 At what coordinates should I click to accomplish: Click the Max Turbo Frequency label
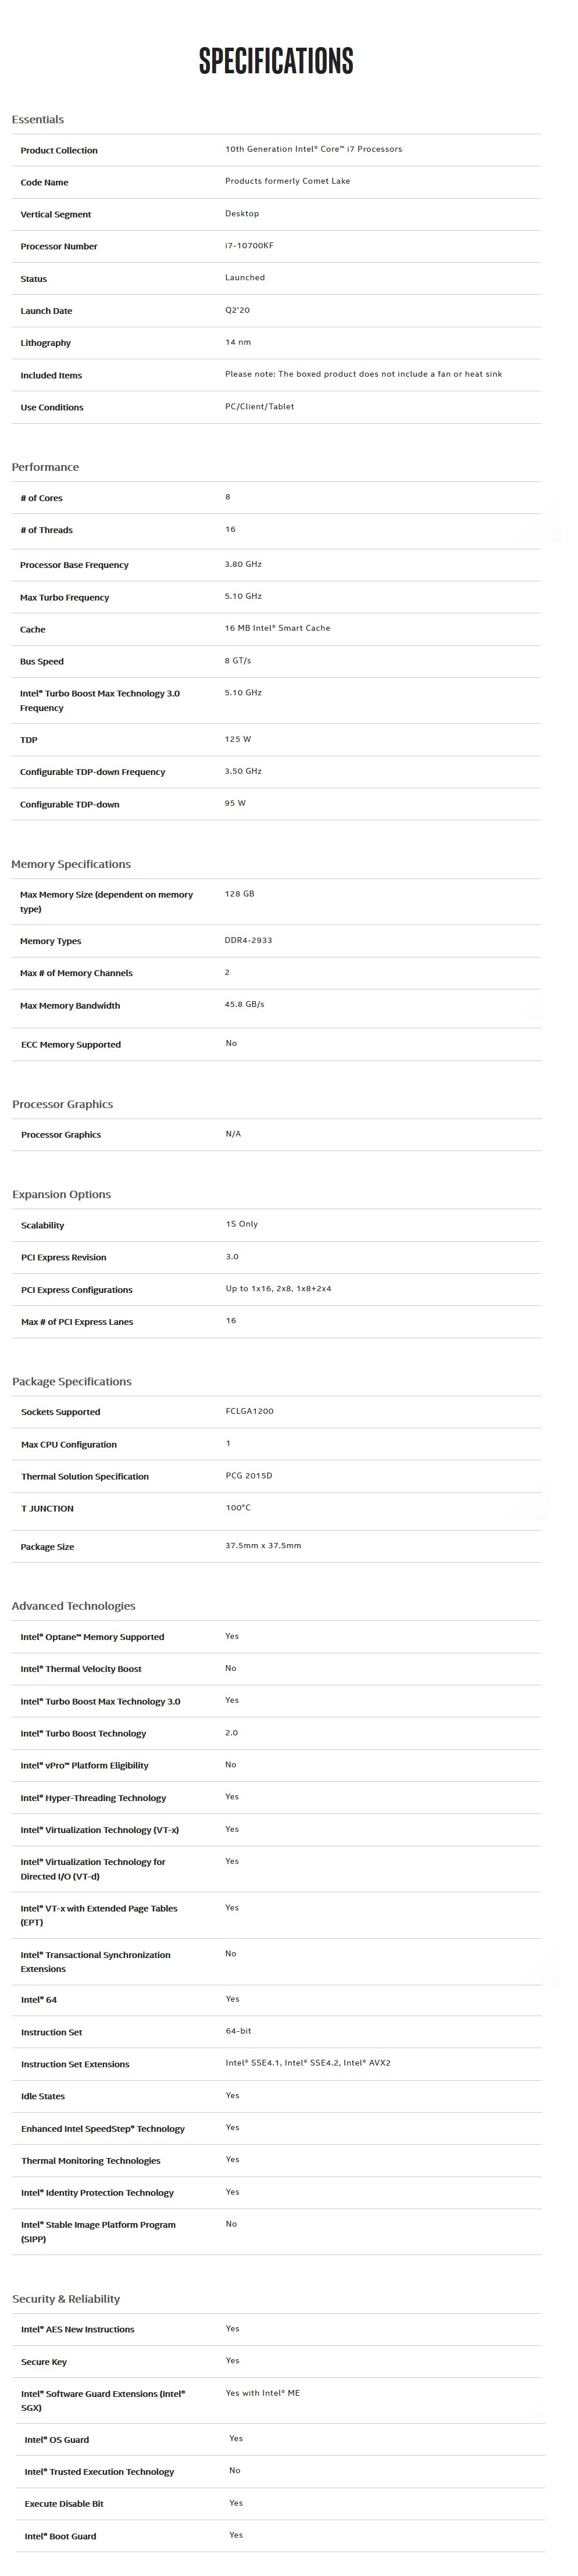click(65, 598)
